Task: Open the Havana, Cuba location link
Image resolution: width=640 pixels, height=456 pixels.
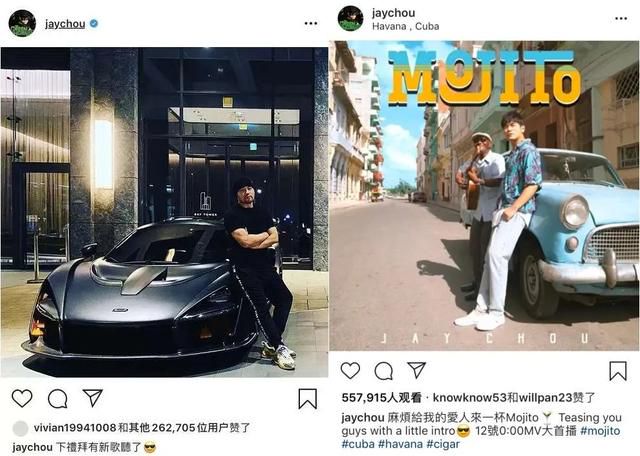Action: tap(406, 27)
